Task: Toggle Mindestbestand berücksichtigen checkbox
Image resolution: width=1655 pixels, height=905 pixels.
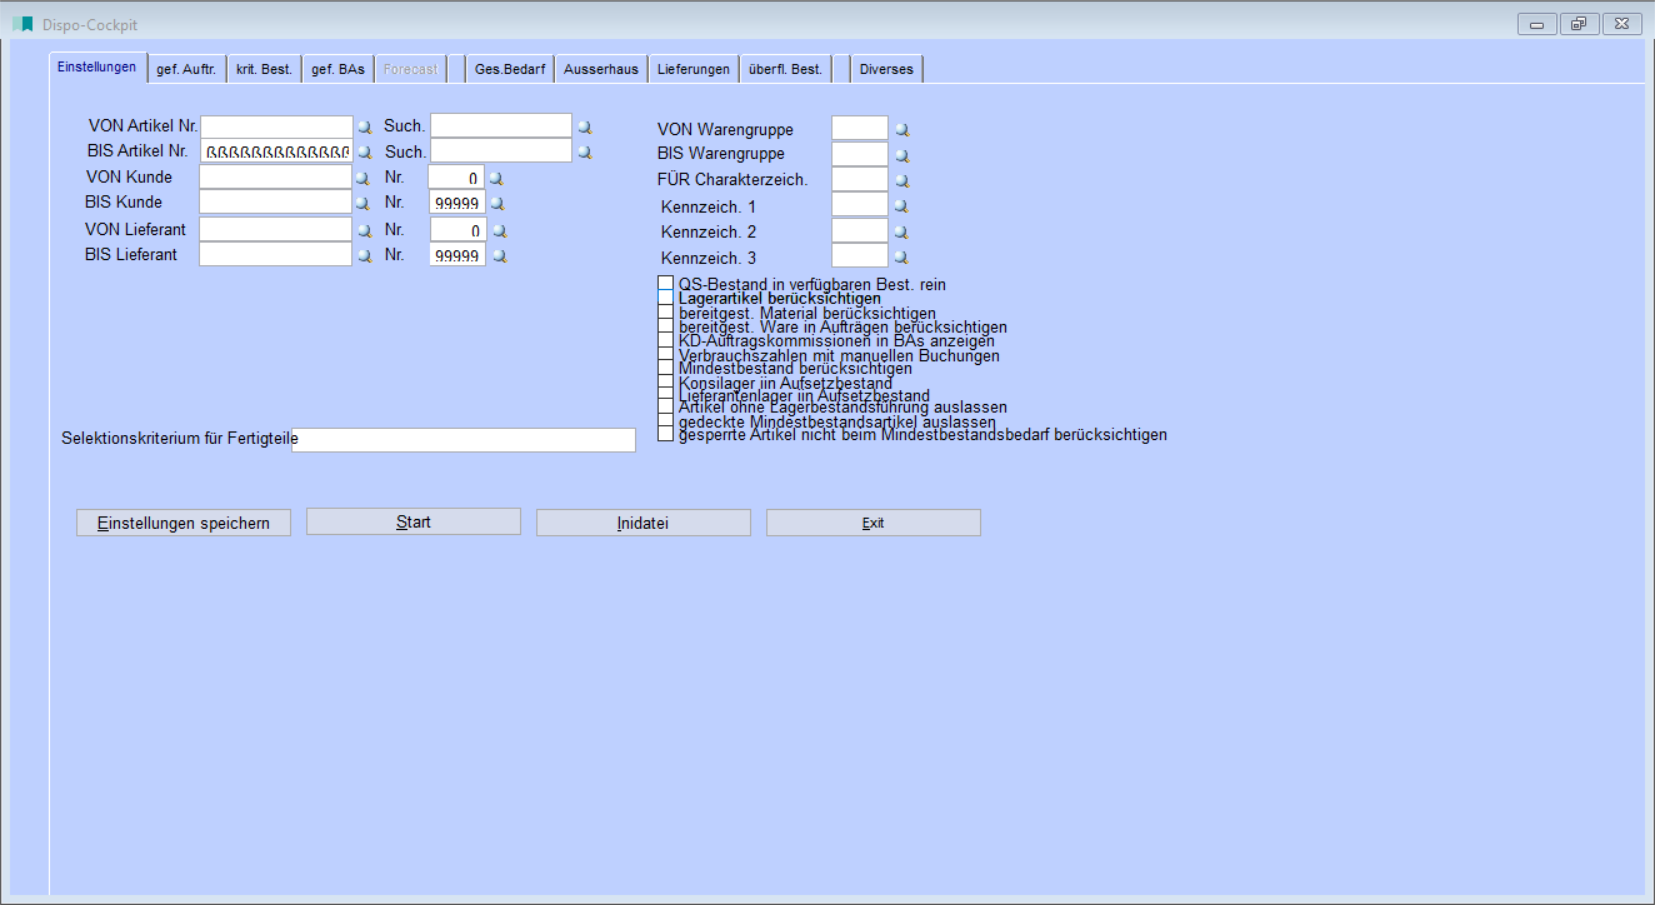Action: (x=666, y=368)
